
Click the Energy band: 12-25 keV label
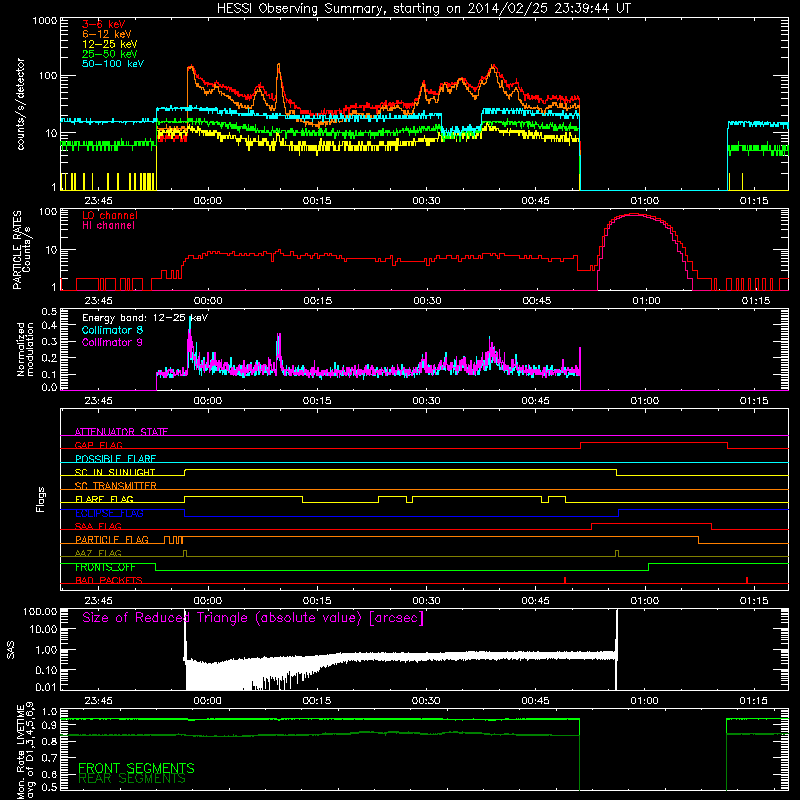pos(145,318)
